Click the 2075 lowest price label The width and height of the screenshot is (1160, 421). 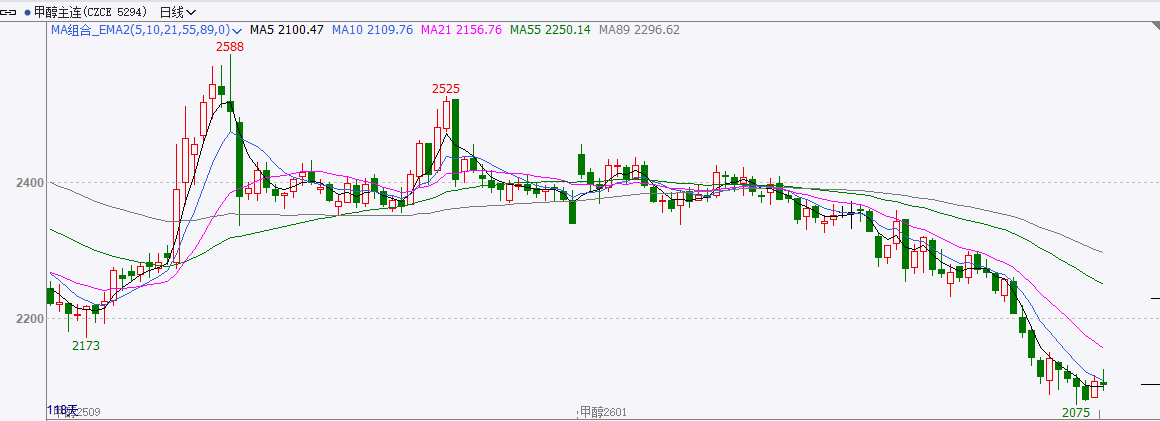[1075, 412]
